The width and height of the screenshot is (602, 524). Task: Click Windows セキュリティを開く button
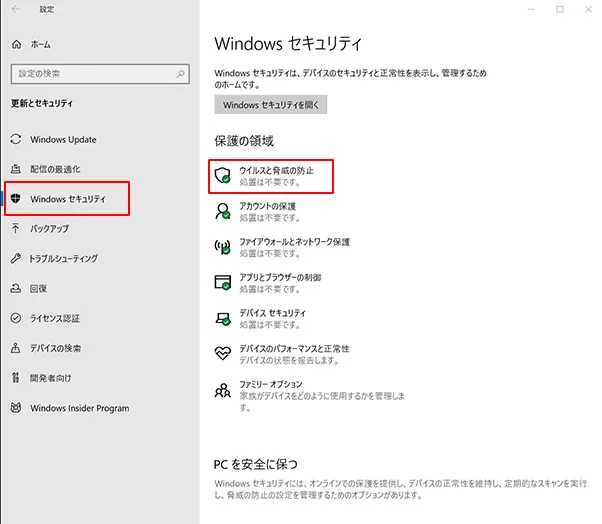pos(271,104)
